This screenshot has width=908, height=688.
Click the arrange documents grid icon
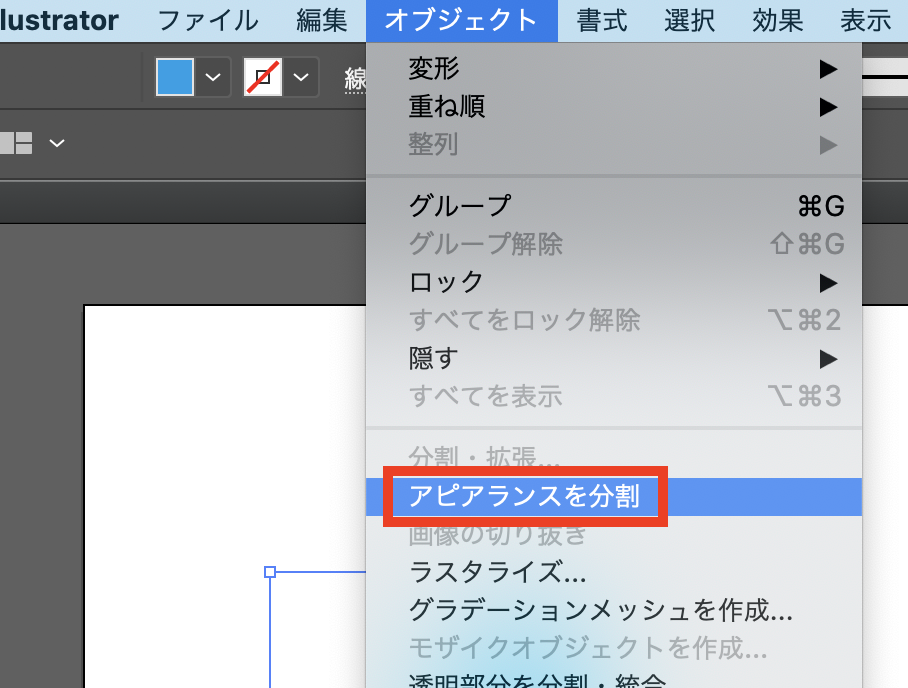(x=17, y=143)
